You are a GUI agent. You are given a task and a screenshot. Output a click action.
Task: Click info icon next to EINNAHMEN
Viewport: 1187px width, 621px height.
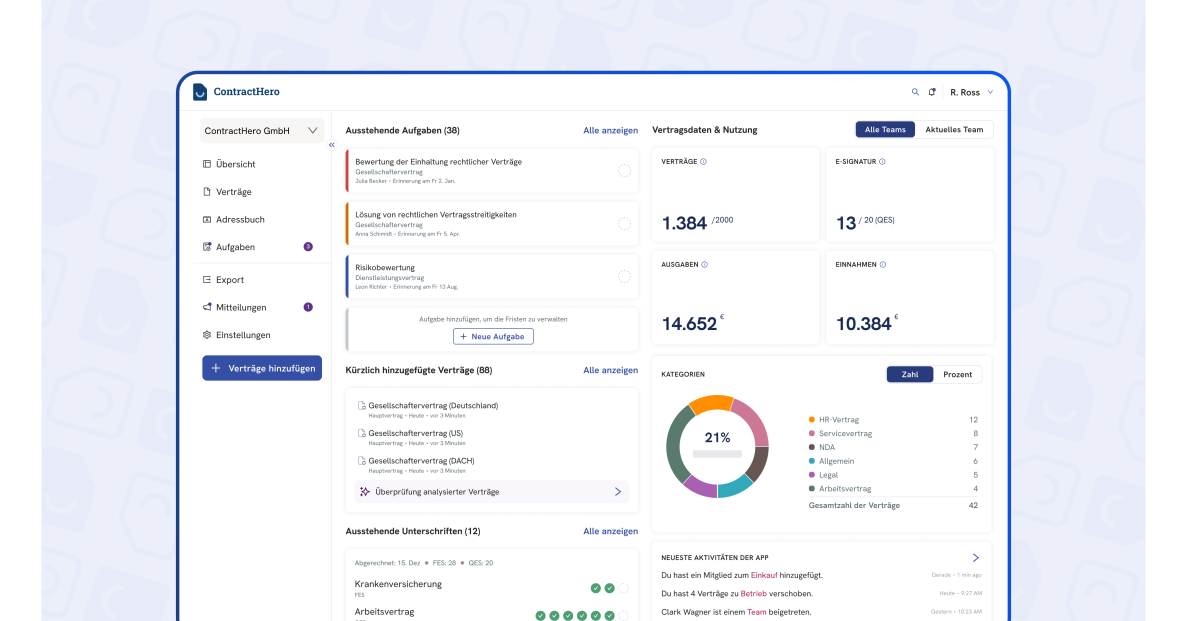[884, 265]
